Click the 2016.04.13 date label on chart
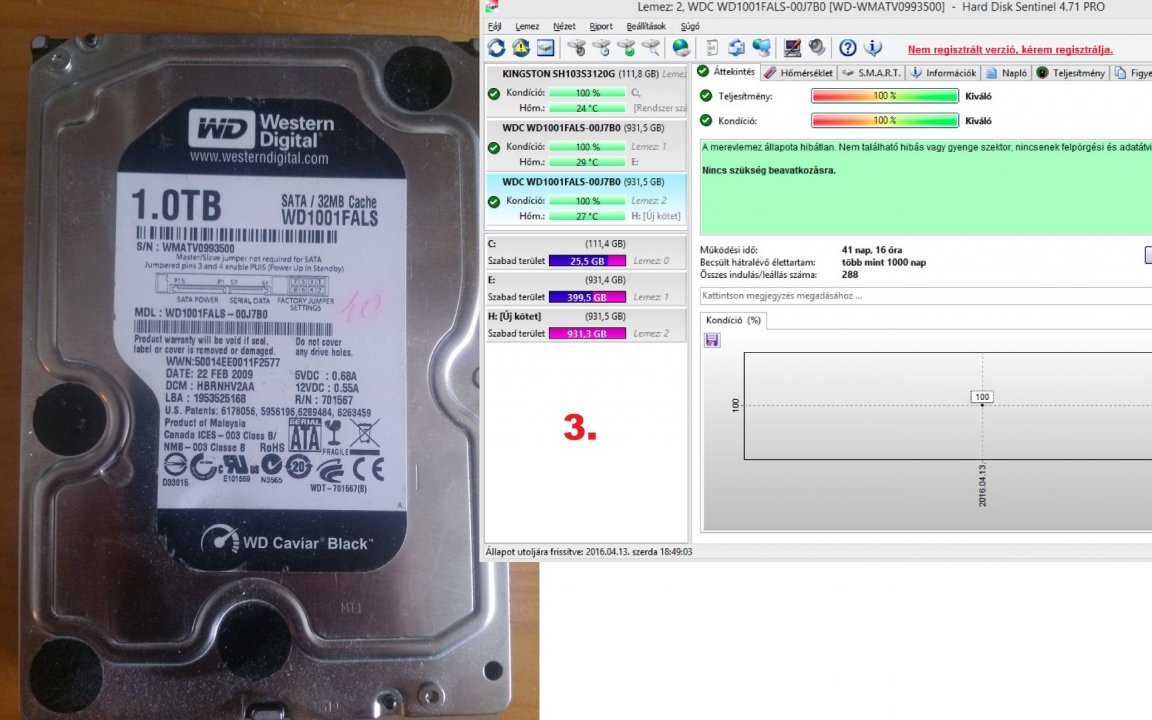The image size is (1152, 720). coord(982,486)
